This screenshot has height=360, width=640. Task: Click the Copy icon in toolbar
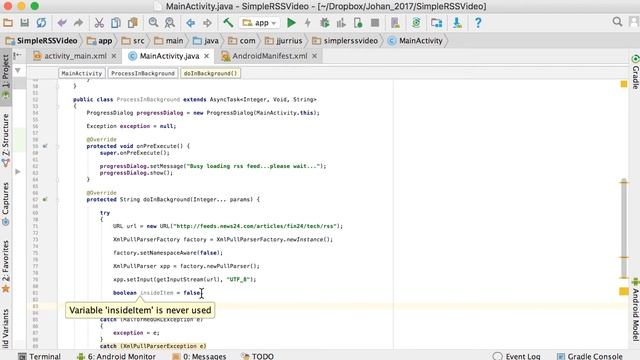click(116, 23)
